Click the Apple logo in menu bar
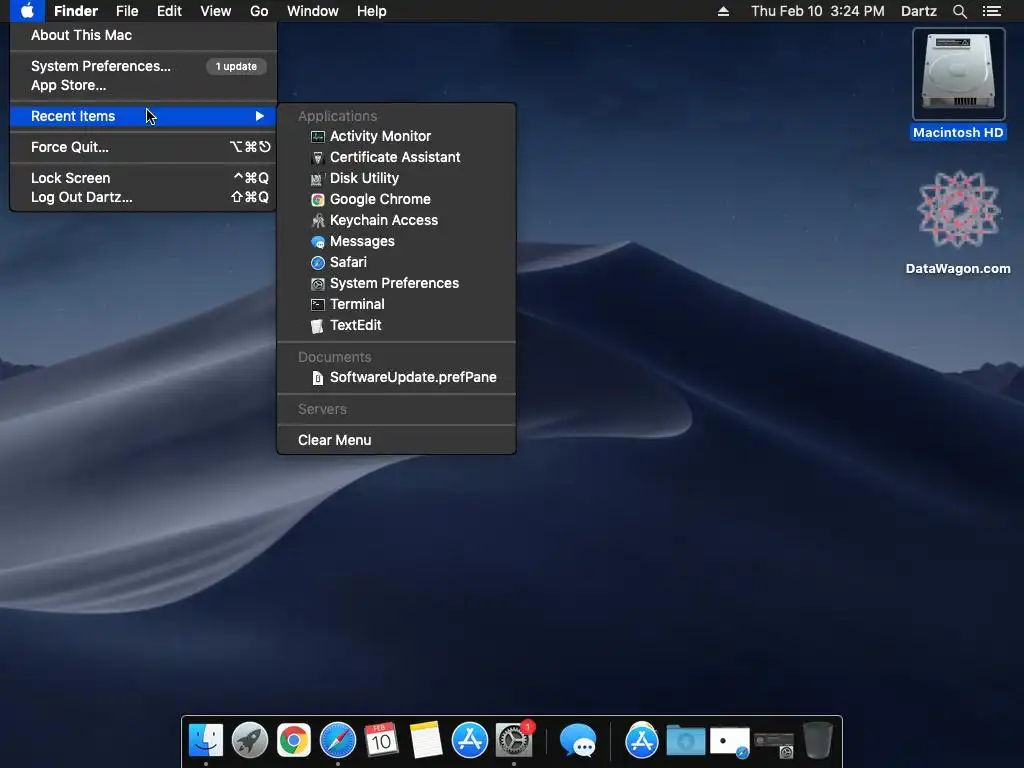This screenshot has width=1024, height=768. coord(27,11)
